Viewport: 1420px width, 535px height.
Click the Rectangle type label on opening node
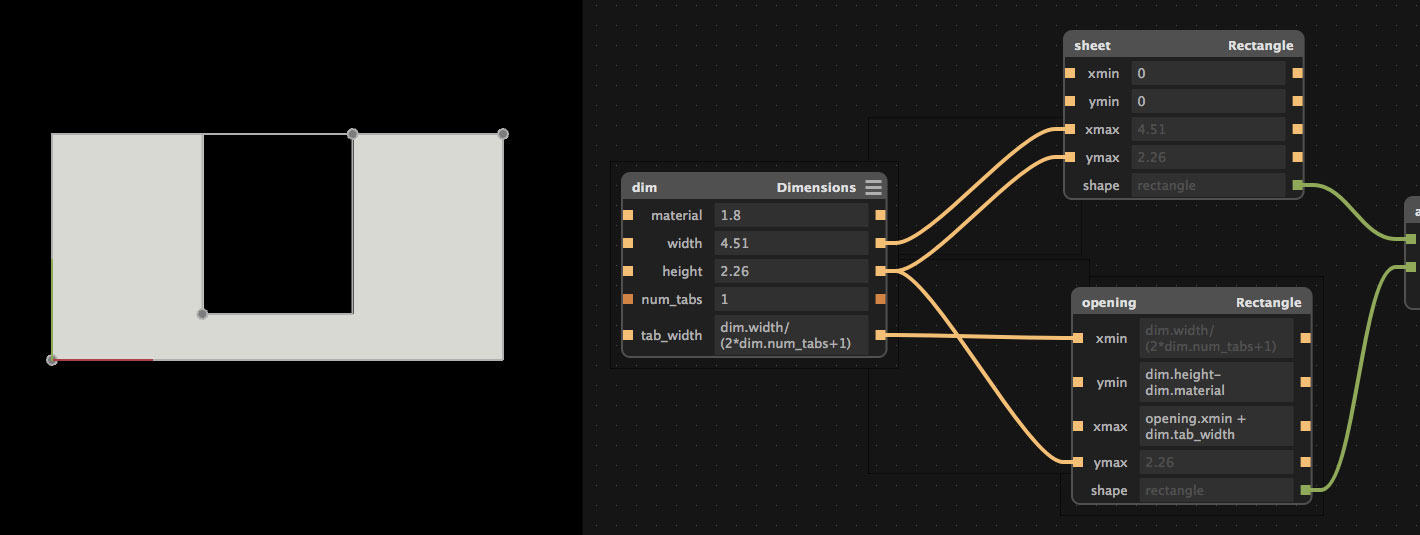tap(1268, 302)
